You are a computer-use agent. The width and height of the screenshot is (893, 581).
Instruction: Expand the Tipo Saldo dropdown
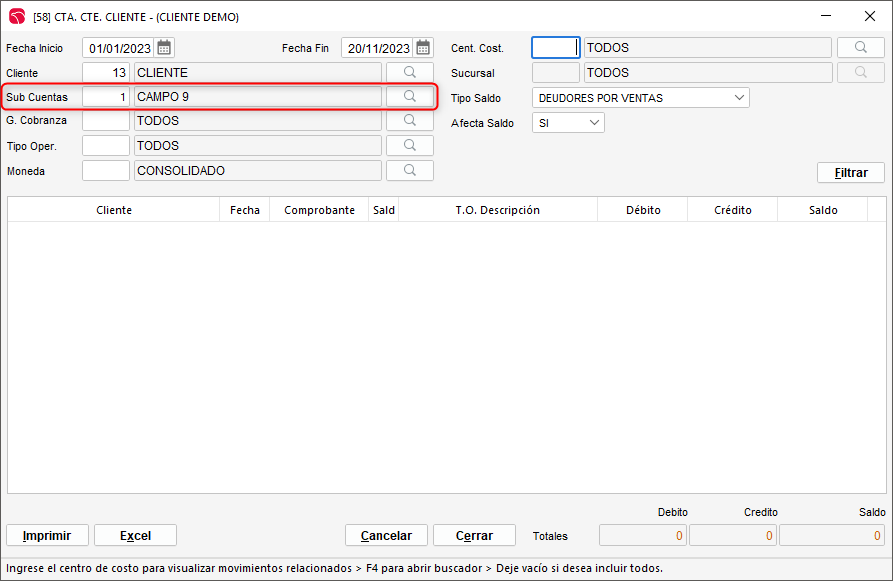pyautogui.click(x=739, y=98)
